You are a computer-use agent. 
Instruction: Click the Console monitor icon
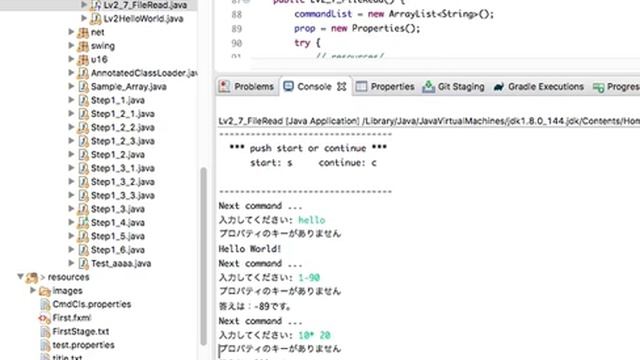(289, 86)
